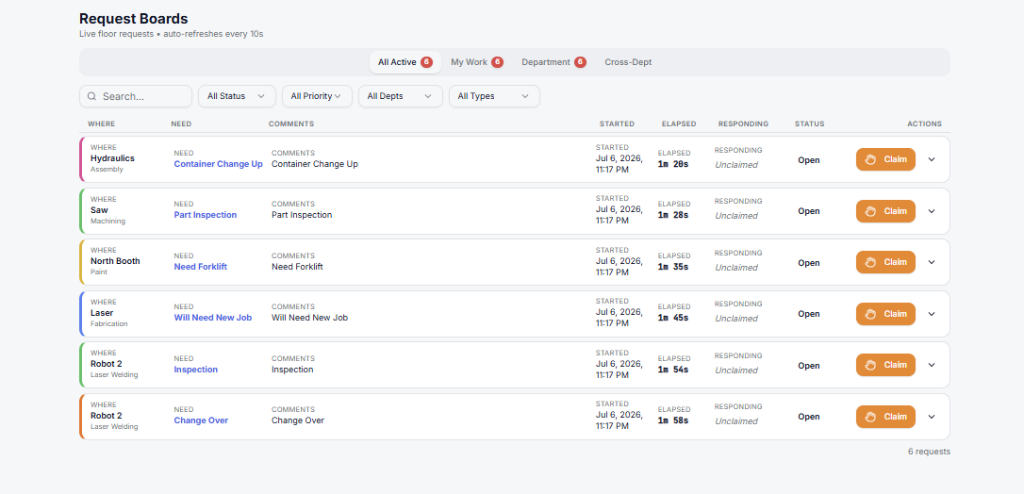Claim the Will Need New Job request

(886, 314)
